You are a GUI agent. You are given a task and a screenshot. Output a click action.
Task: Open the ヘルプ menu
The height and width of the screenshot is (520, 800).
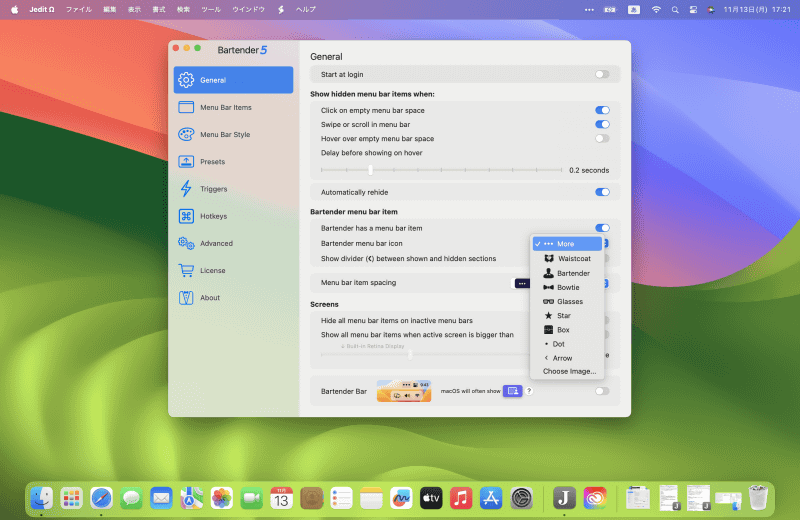pyautogui.click(x=306, y=9)
